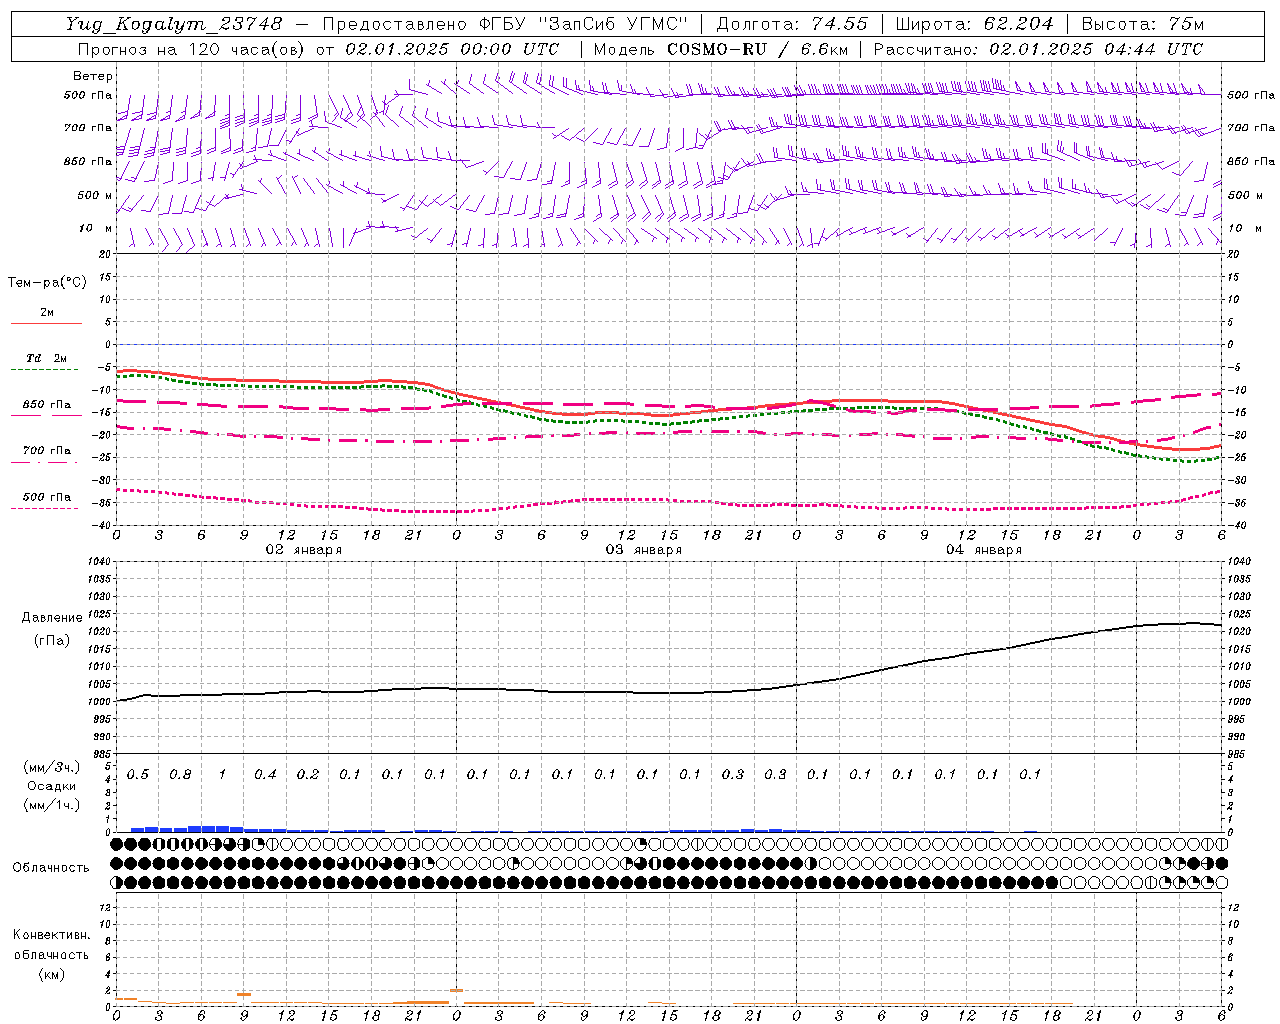This screenshot has height=1024, width=1280.
Task: Click the Ветер panel label
Action: coord(92,76)
